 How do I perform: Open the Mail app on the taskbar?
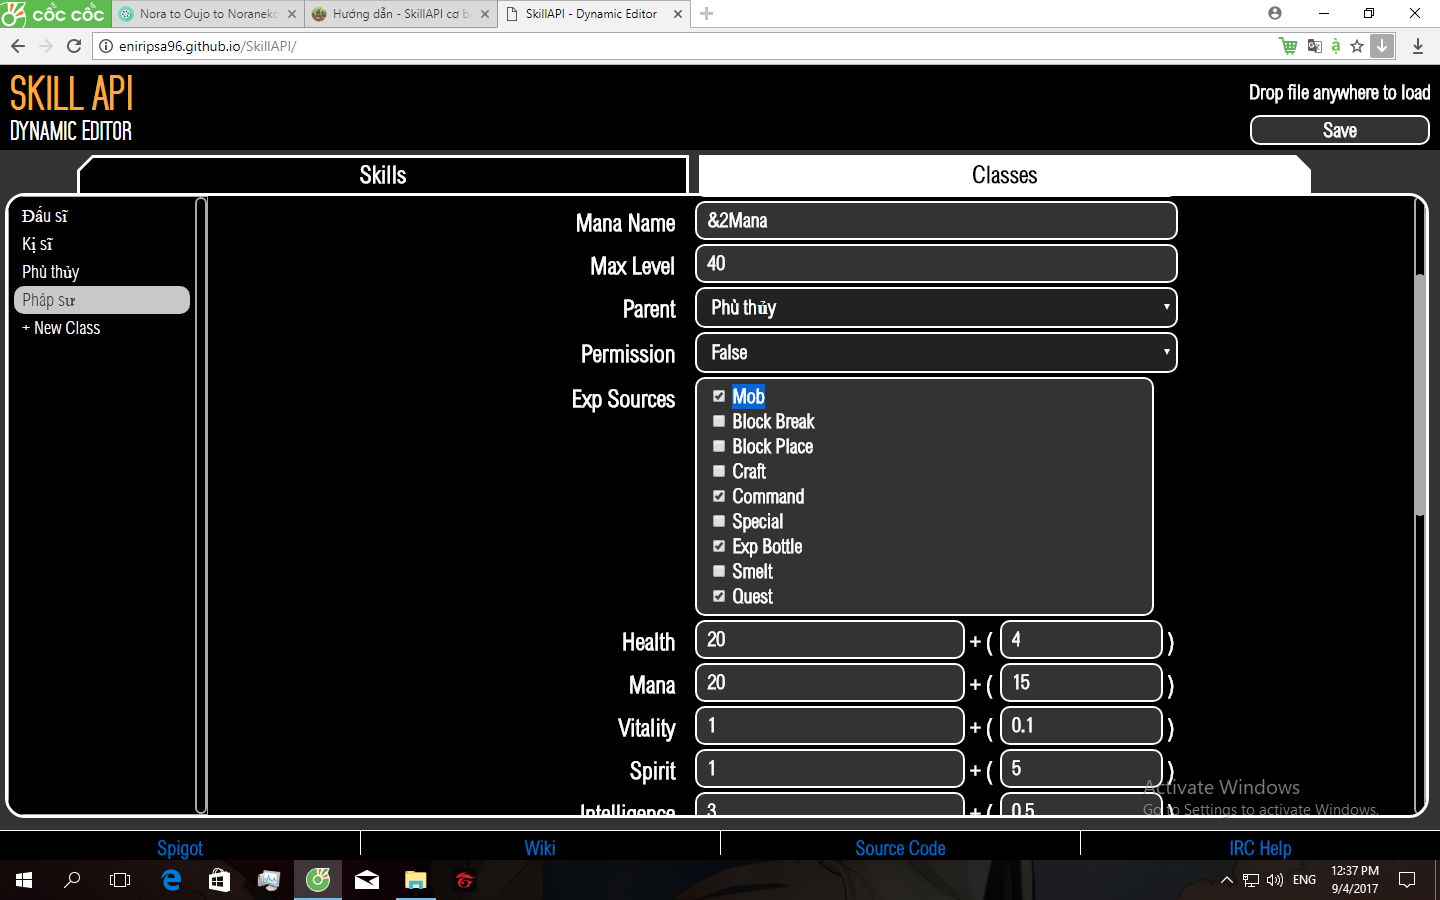click(367, 880)
